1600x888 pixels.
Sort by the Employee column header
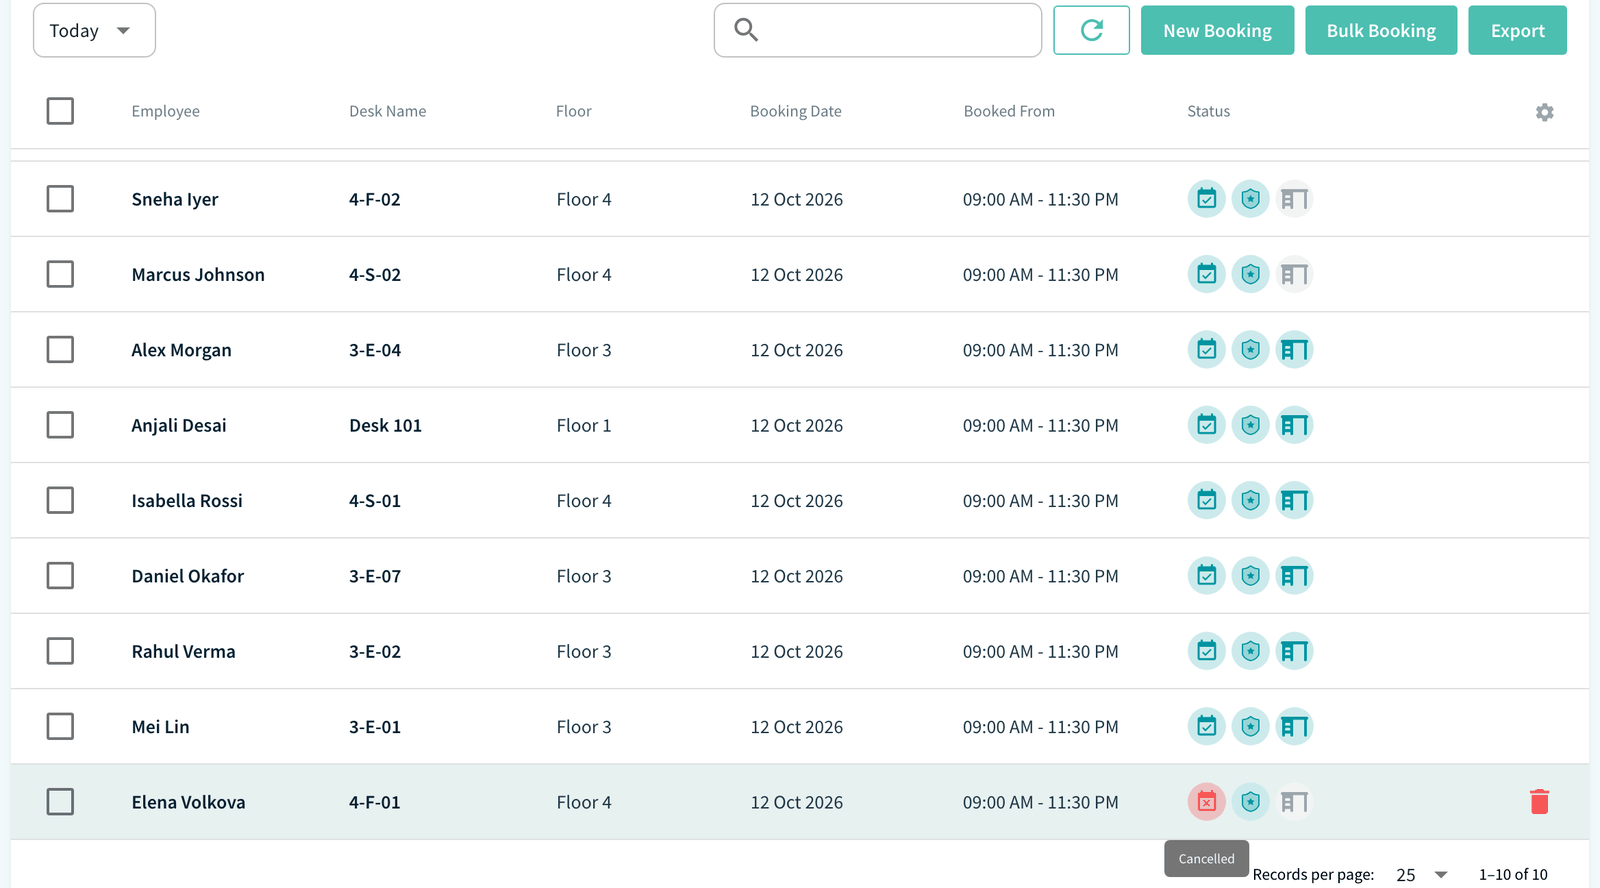tap(166, 111)
